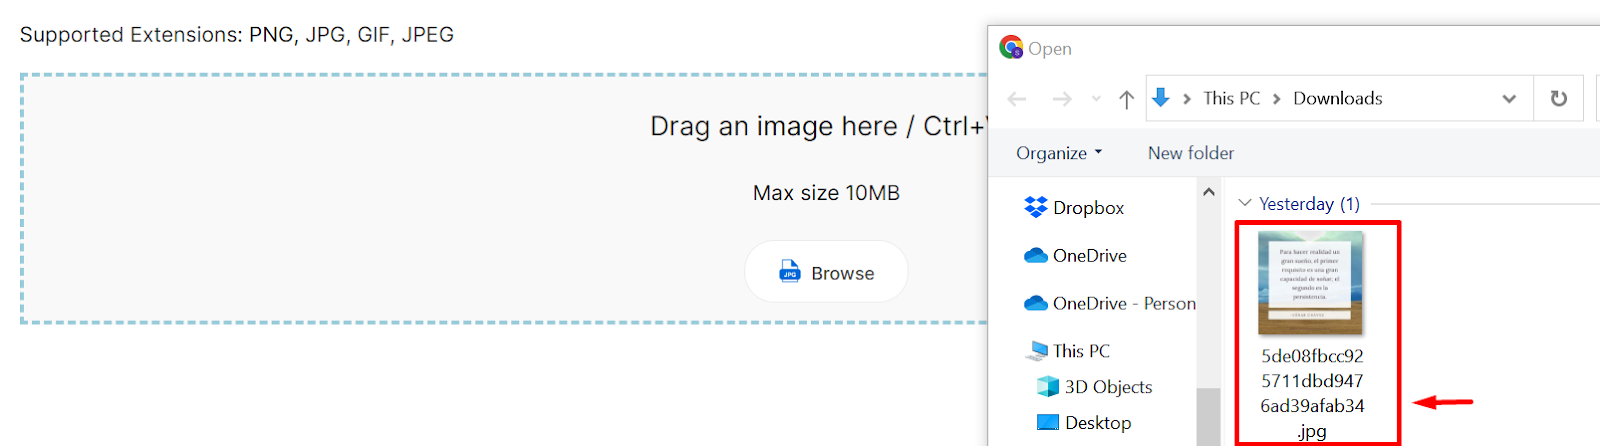Collapse the Yesterday file group
1600x446 pixels.
click(x=1245, y=203)
